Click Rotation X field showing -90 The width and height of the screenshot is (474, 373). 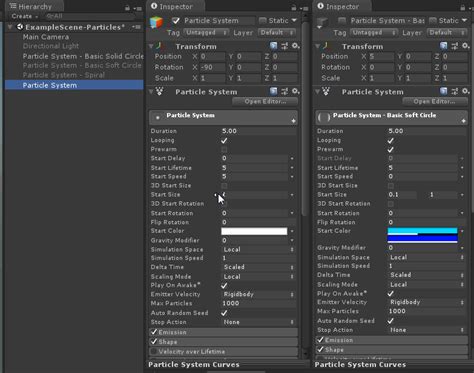pos(212,67)
